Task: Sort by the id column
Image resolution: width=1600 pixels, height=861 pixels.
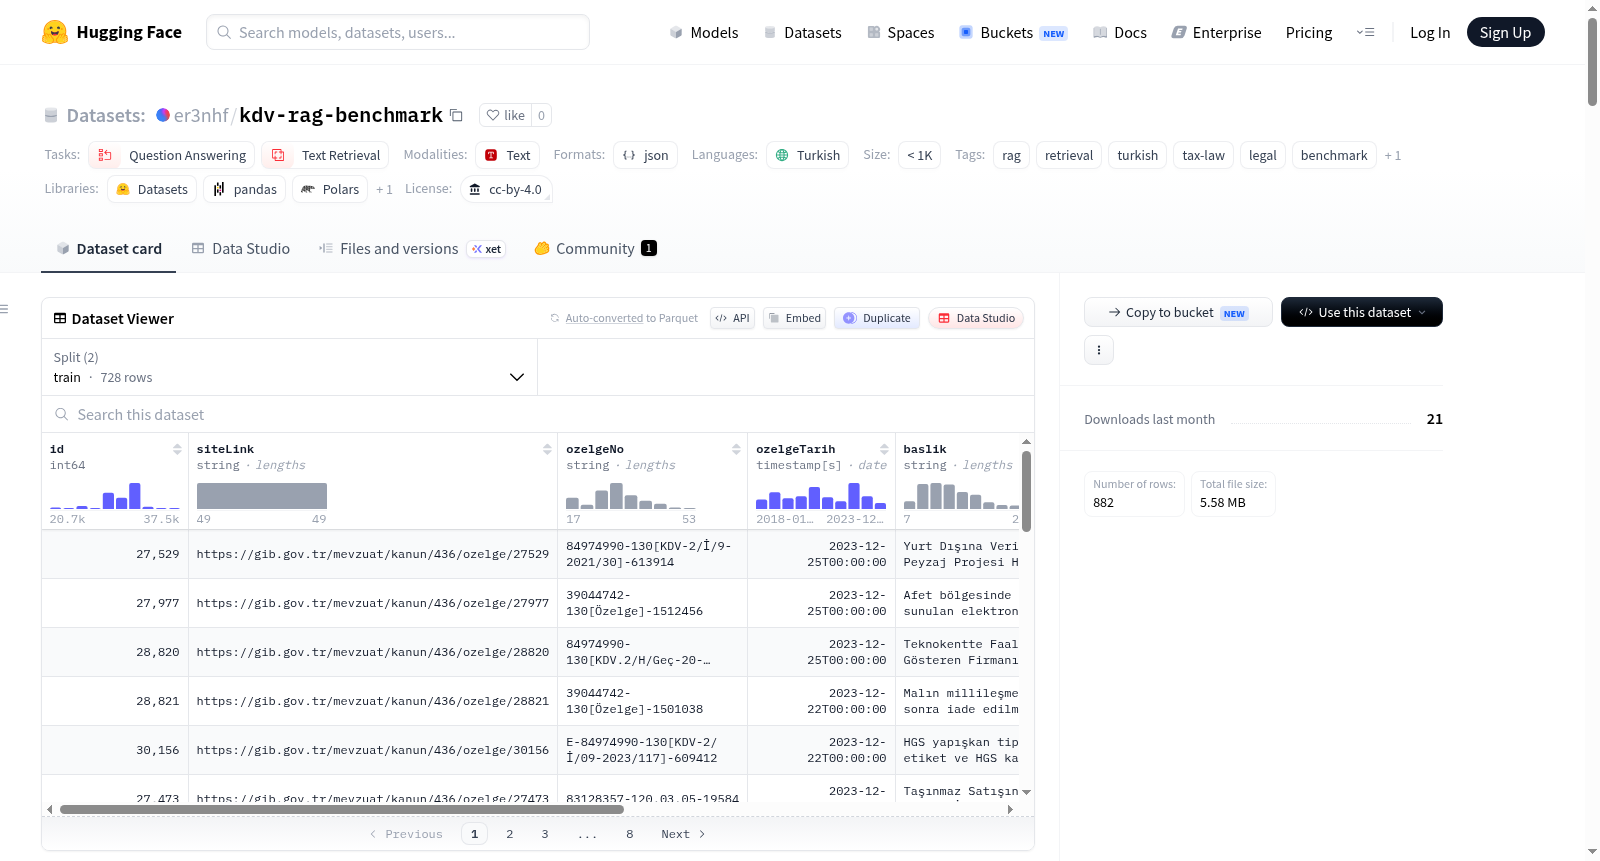Action: (x=177, y=449)
